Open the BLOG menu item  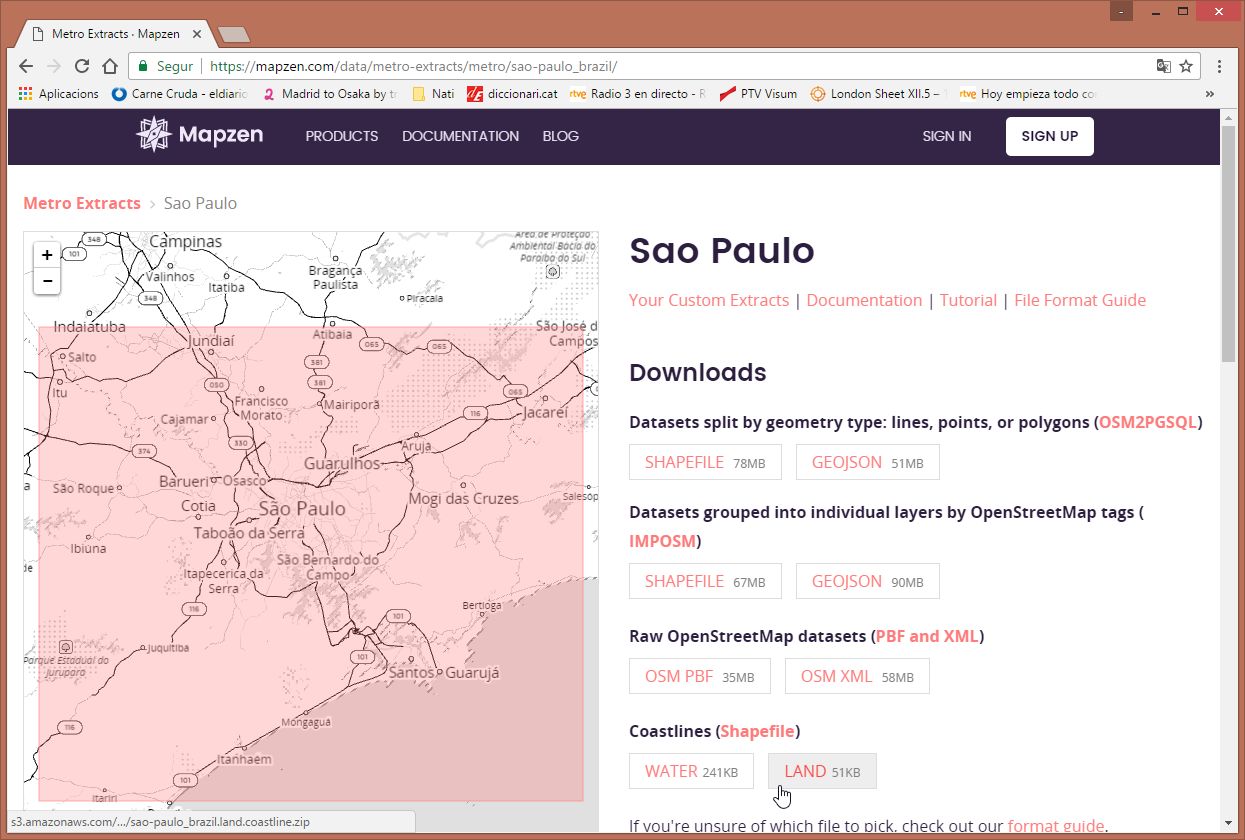560,136
